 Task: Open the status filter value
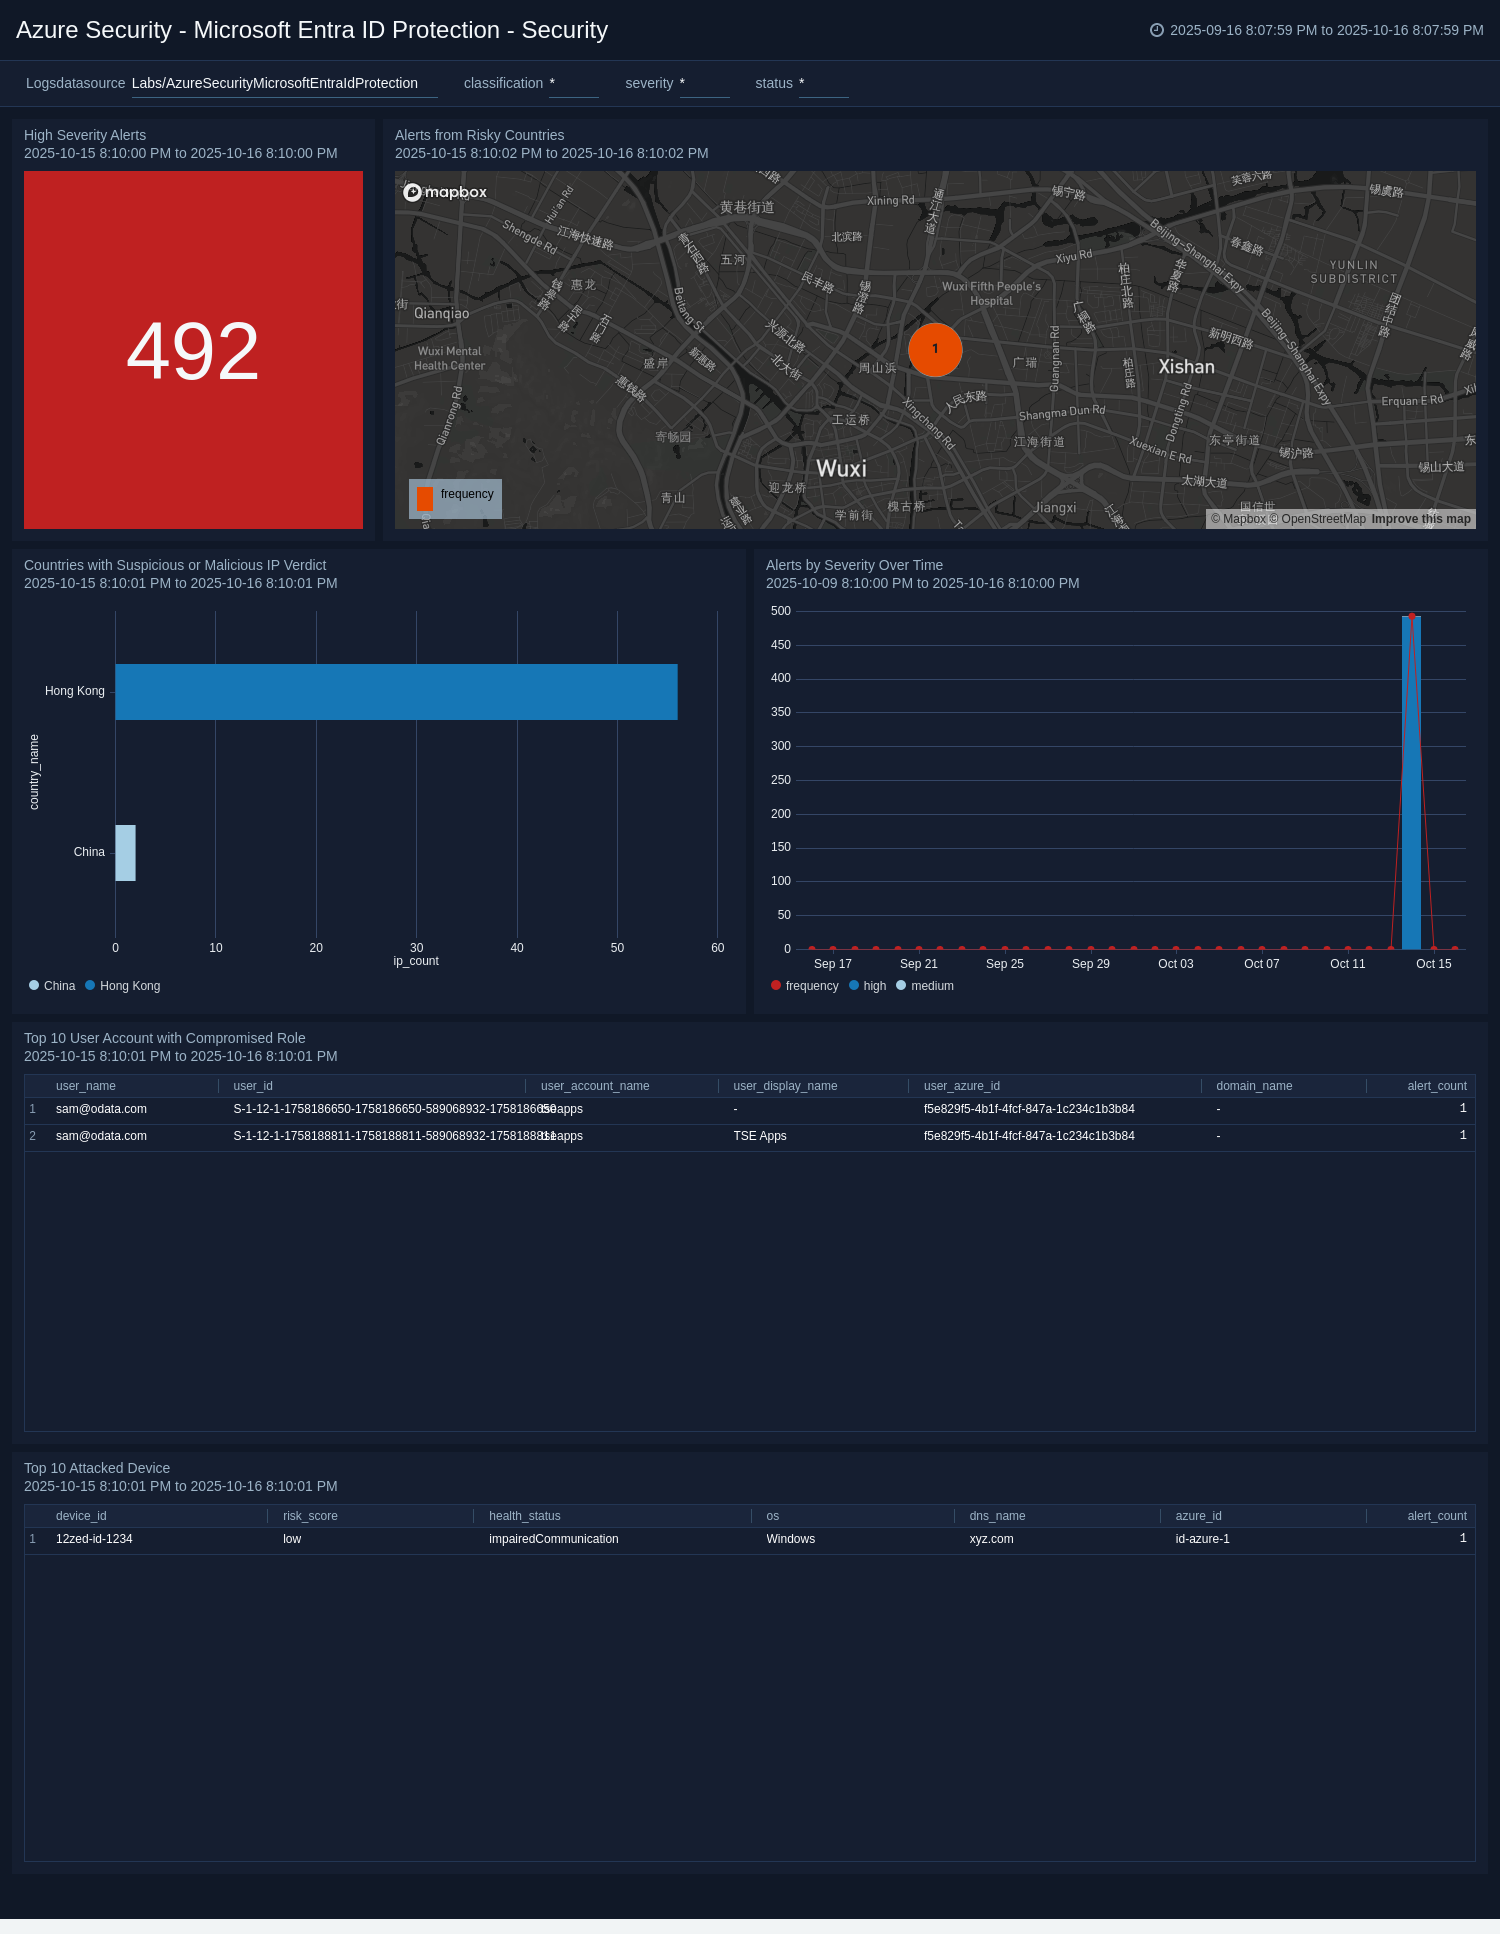[823, 84]
